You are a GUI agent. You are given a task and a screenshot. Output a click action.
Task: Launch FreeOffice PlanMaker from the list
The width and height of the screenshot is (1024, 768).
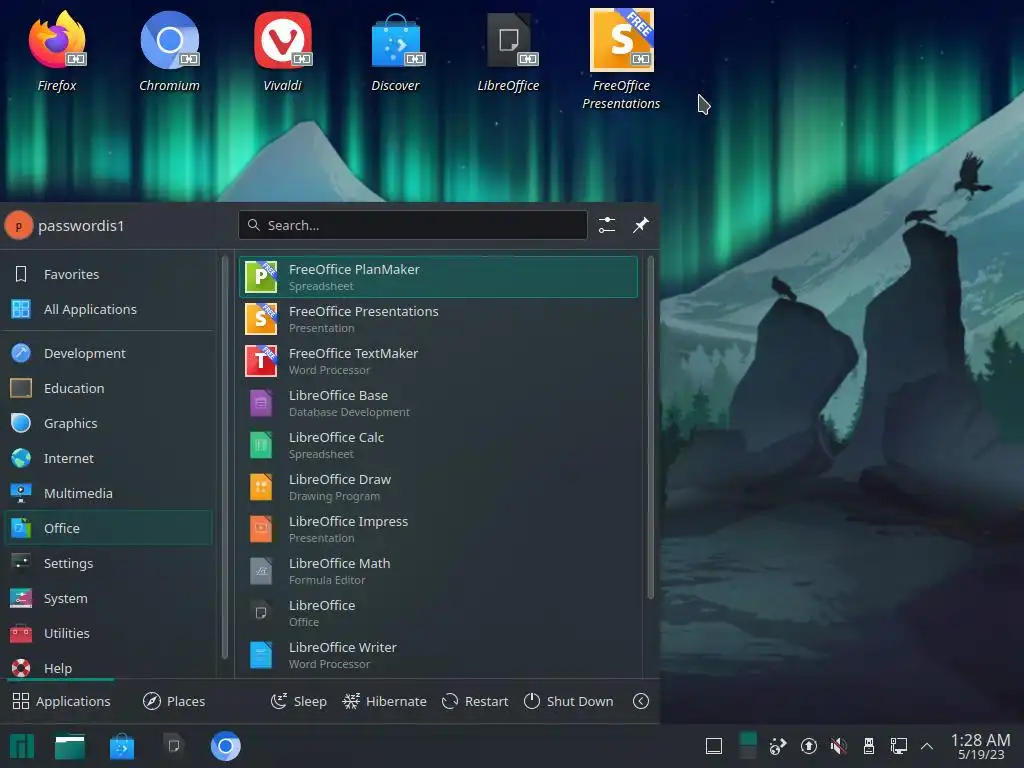click(x=438, y=277)
